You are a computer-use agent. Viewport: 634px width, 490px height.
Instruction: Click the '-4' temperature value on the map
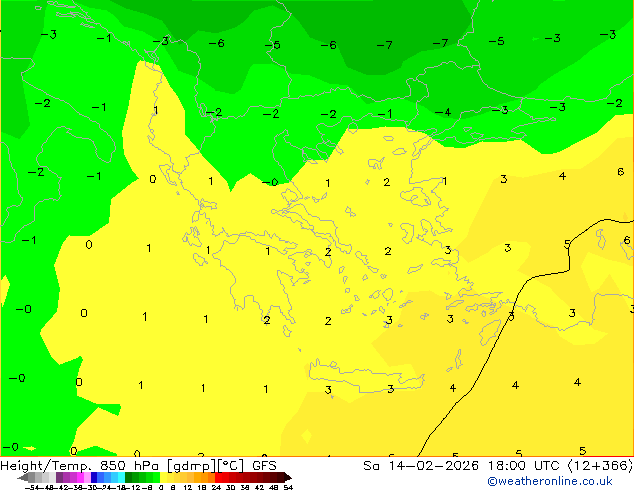point(443,112)
